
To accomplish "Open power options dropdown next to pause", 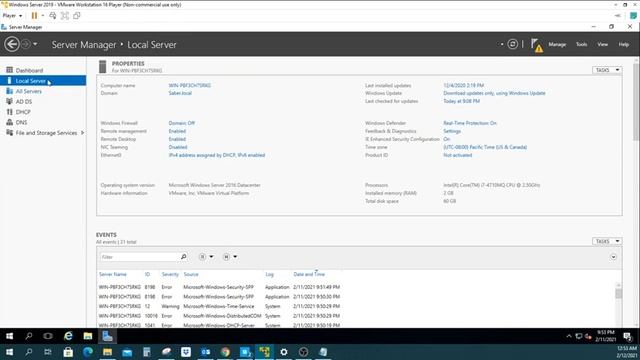I will point(43,16).
